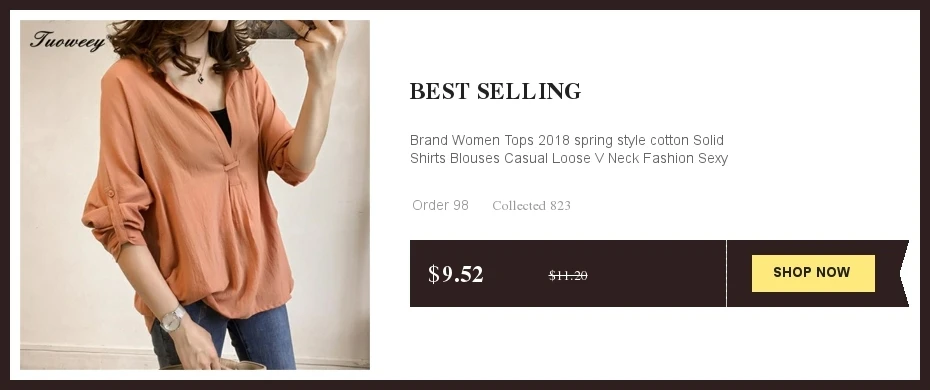
Task: Open the orange blouse product photo
Action: [x=195, y=195]
